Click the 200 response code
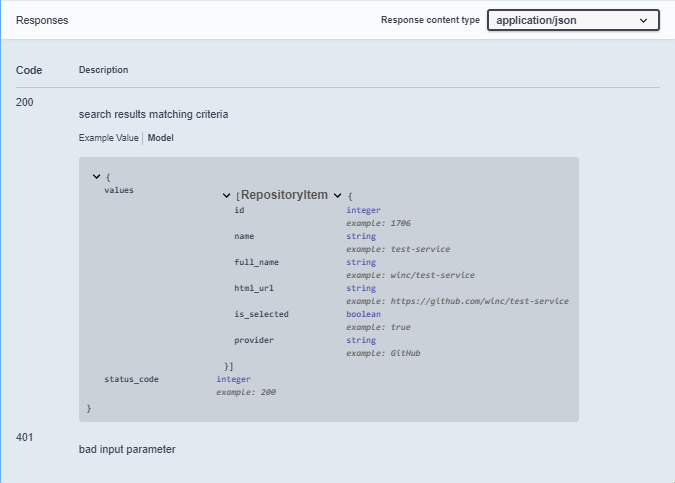Screen dimensions: 675x483 [x=25, y=102]
